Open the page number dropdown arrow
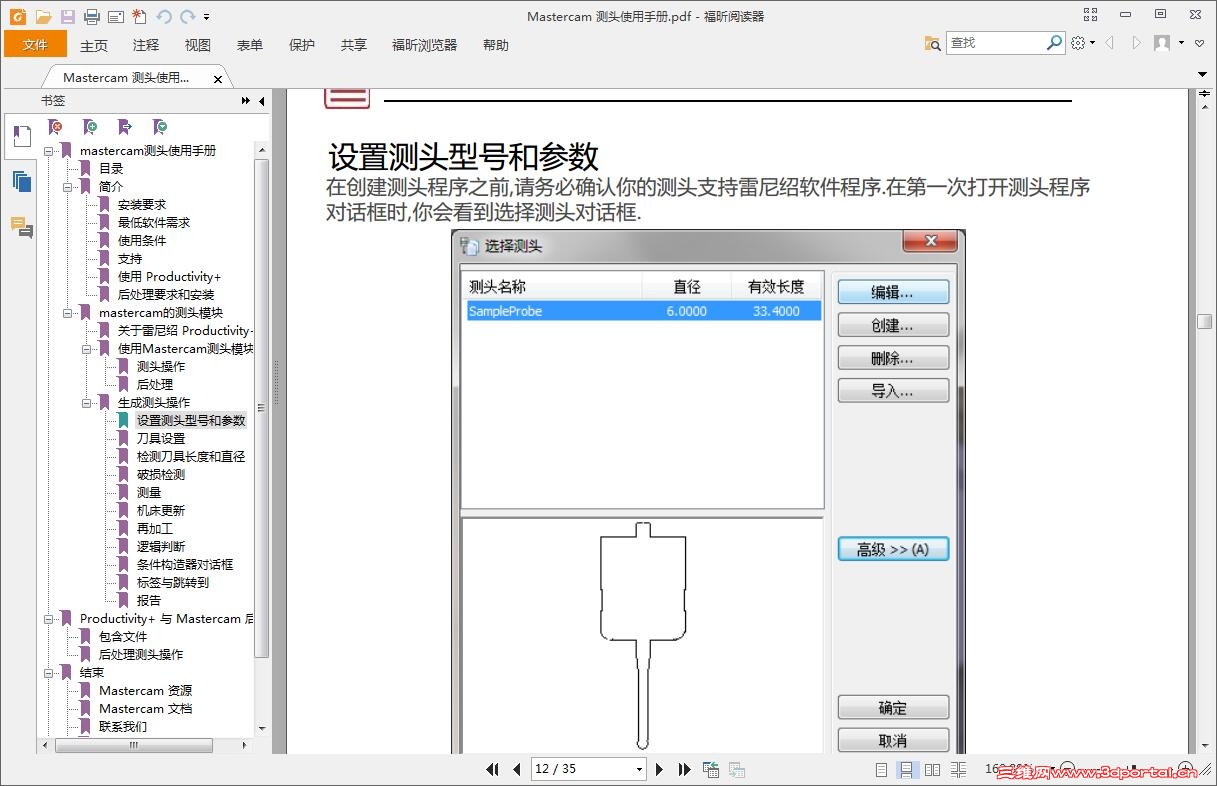The image size is (1217, 786). [640, 769]
